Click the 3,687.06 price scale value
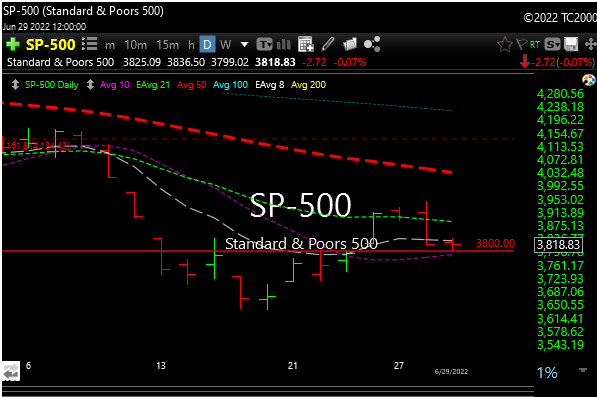The height and width of the screenshot is (397, 597). click(560, 292)
